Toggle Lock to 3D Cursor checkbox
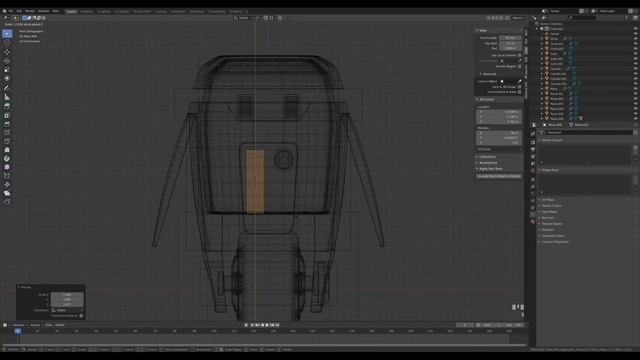Viewport: 640px width, 360px height. tap(520, 87)
